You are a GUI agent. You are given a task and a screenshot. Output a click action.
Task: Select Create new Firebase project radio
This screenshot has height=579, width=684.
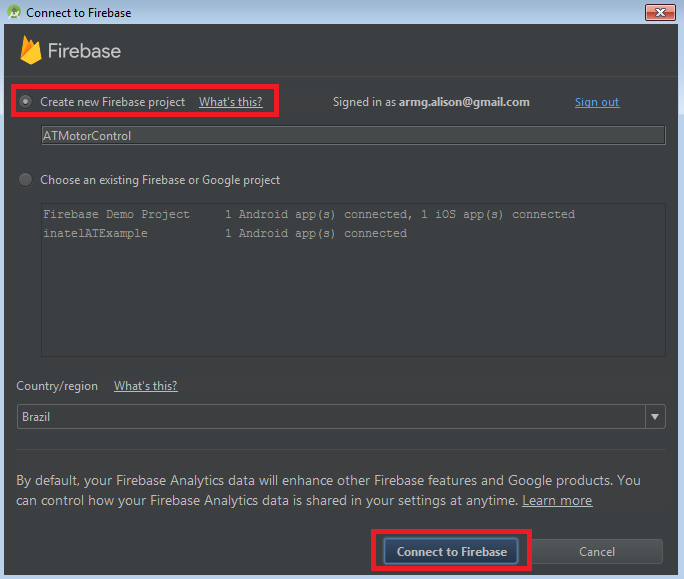26,102
